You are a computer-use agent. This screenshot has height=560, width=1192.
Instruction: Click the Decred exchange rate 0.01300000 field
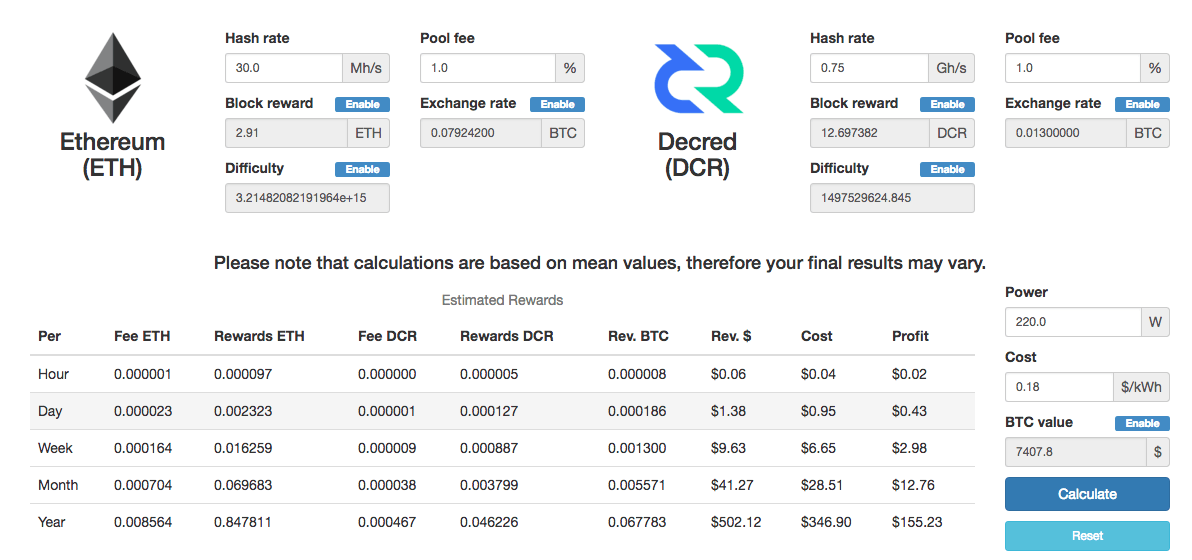[1066, 133]
